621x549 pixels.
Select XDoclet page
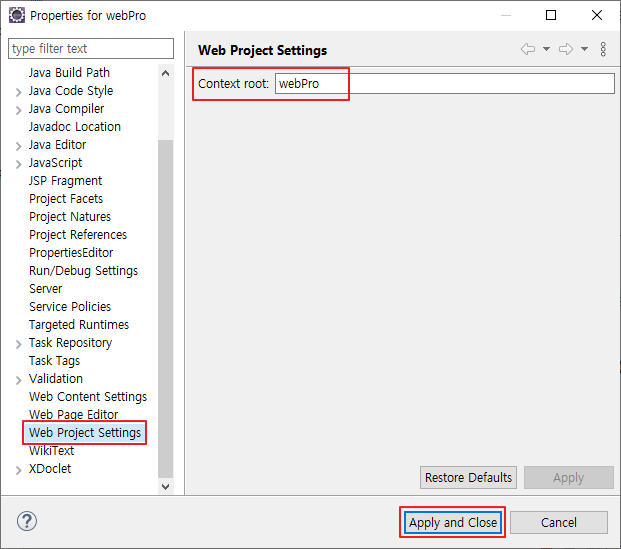pos(50,469)
